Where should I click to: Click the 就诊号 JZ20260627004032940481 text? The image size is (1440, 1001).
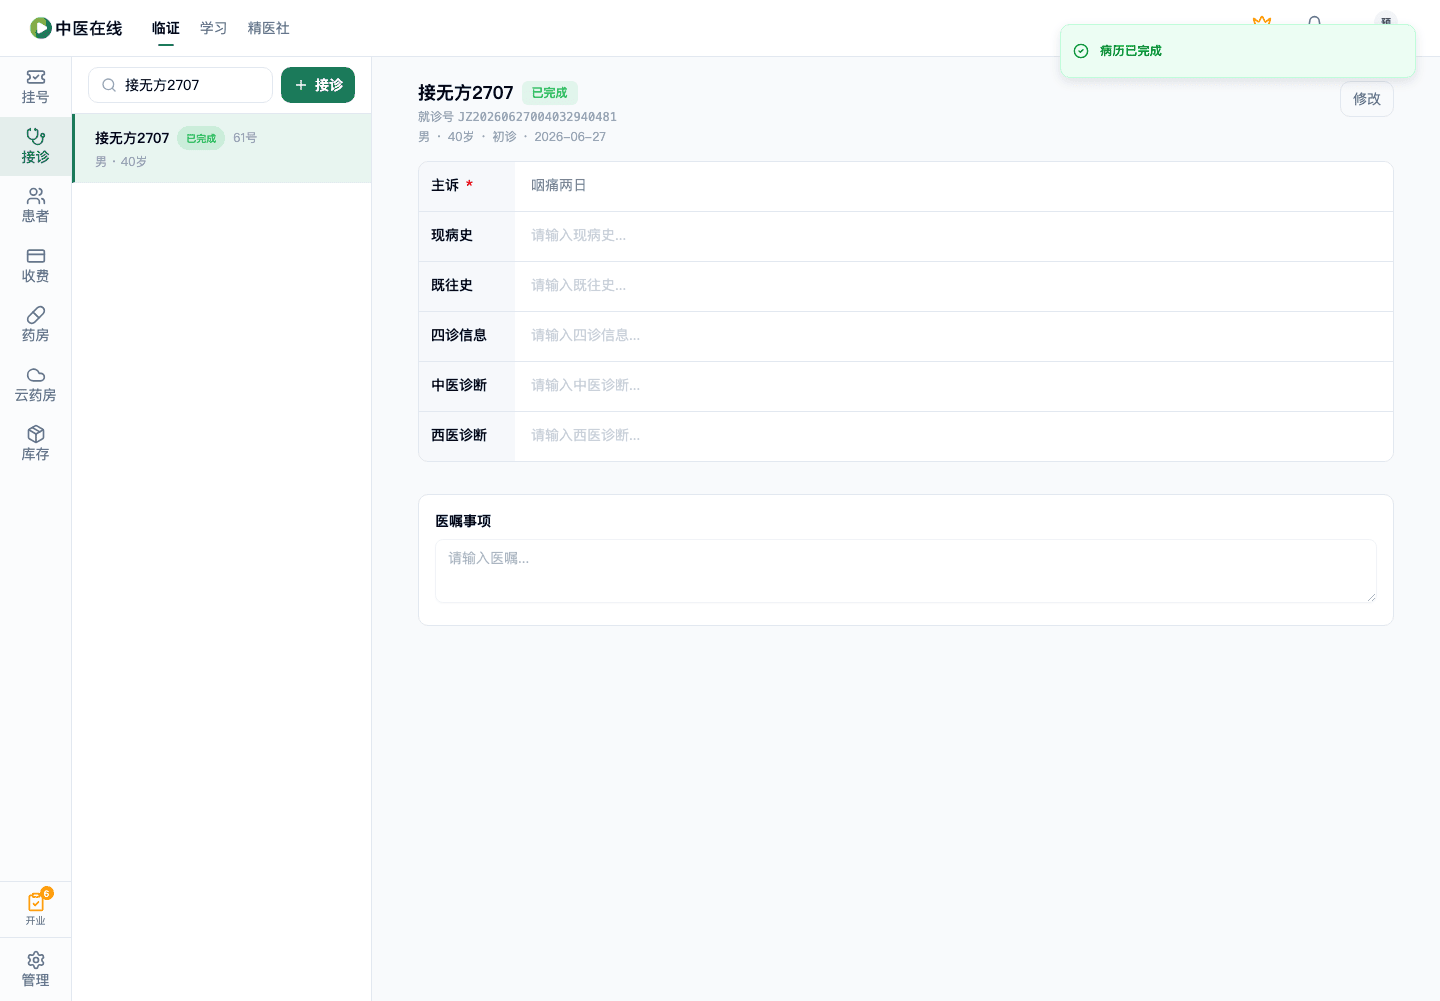click(517, 117)
